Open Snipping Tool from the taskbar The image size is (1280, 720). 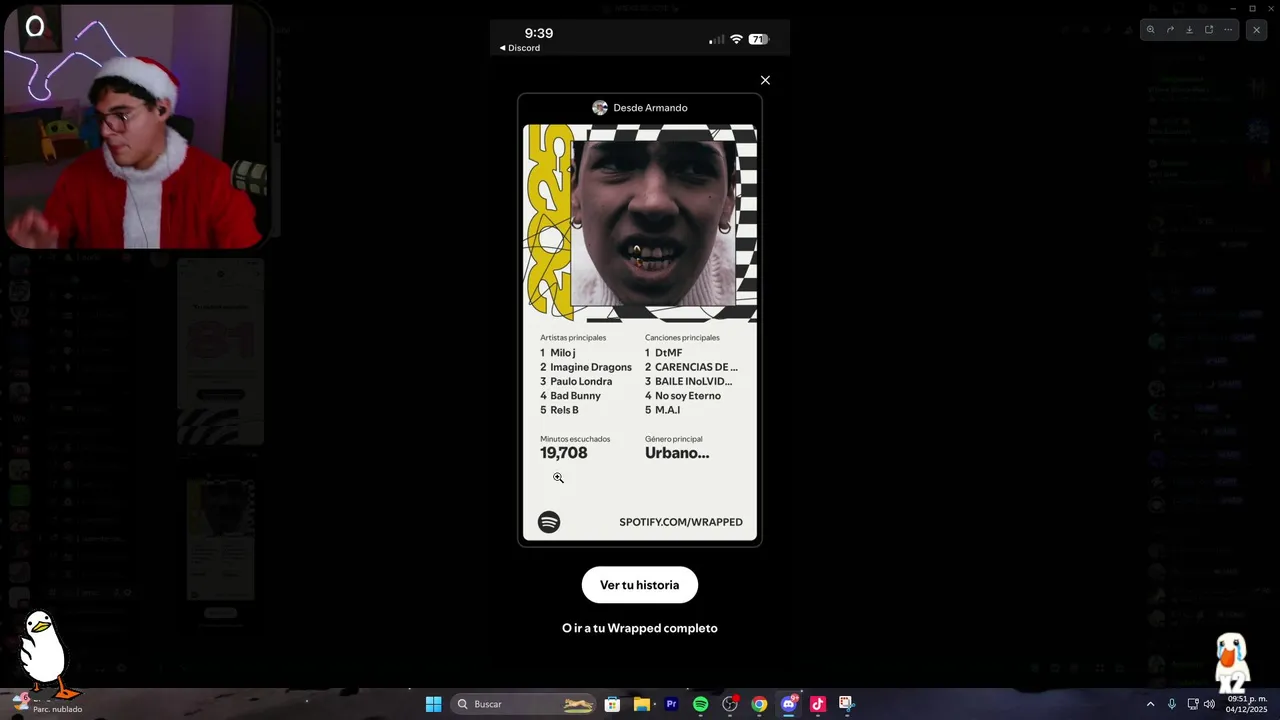tap(846, 704)
